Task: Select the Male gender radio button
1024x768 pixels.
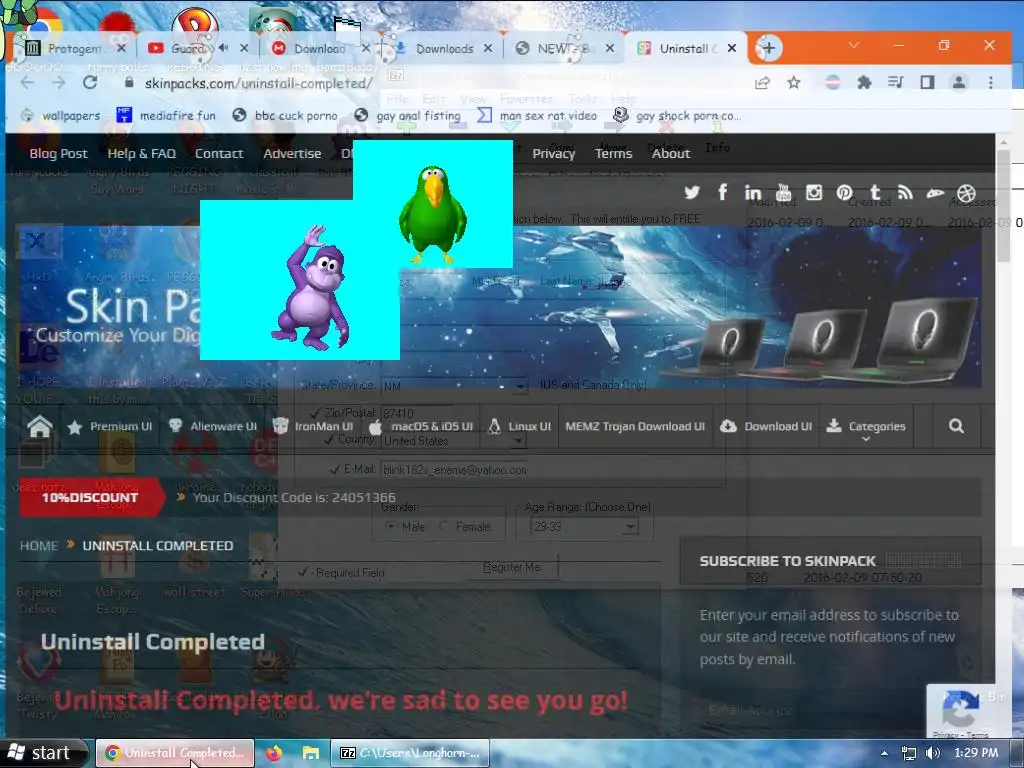Action: pyautogui.click(x=391, y=526)
